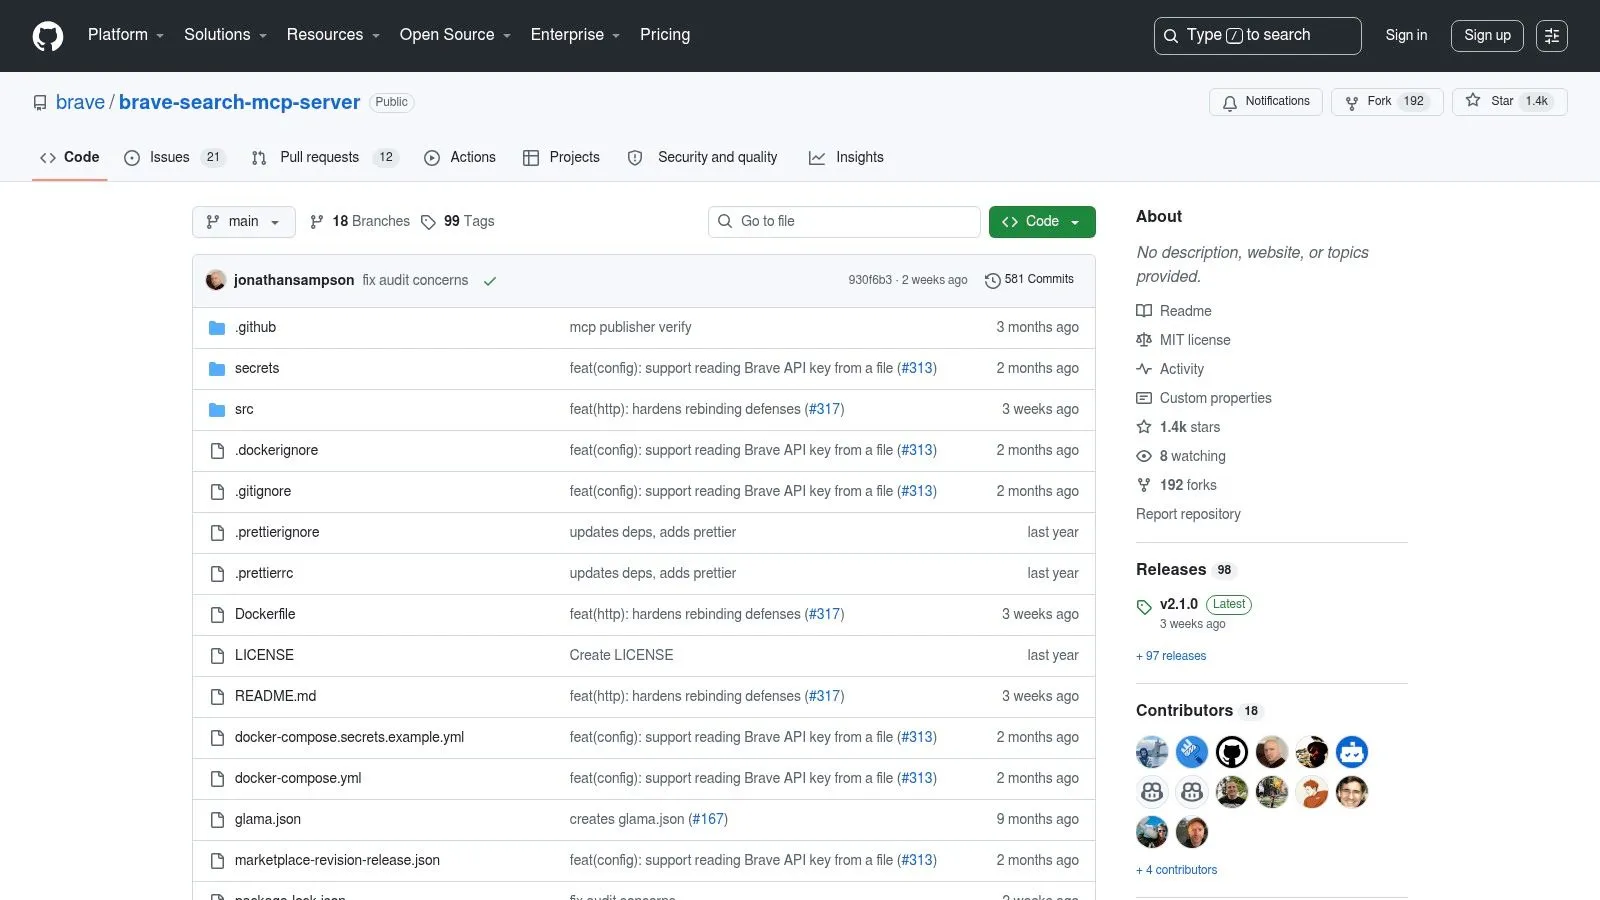
Task: Open the + 97 releases link
Action: point(1171,656)
